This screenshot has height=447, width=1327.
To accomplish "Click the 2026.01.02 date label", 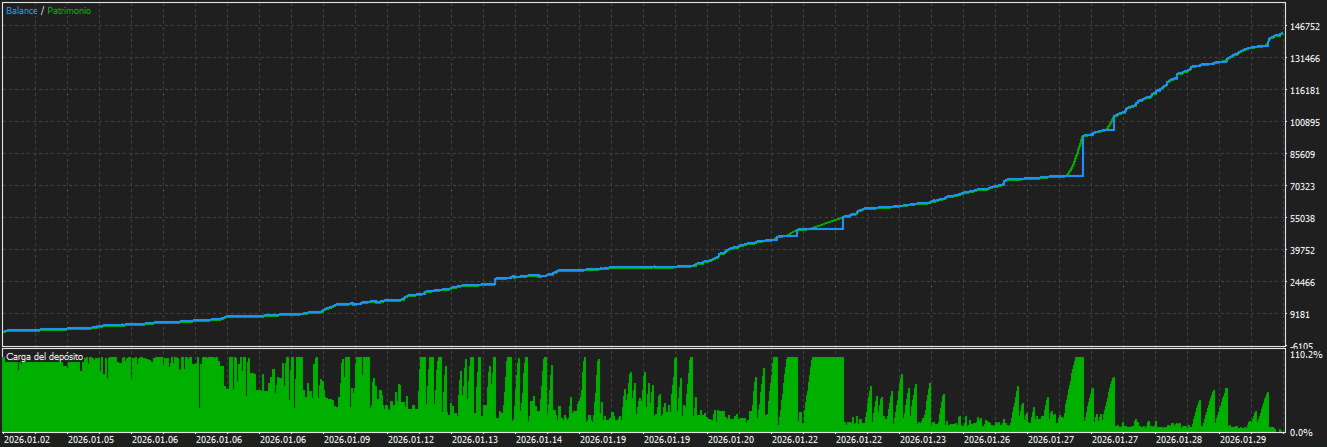I will [26, 439].
